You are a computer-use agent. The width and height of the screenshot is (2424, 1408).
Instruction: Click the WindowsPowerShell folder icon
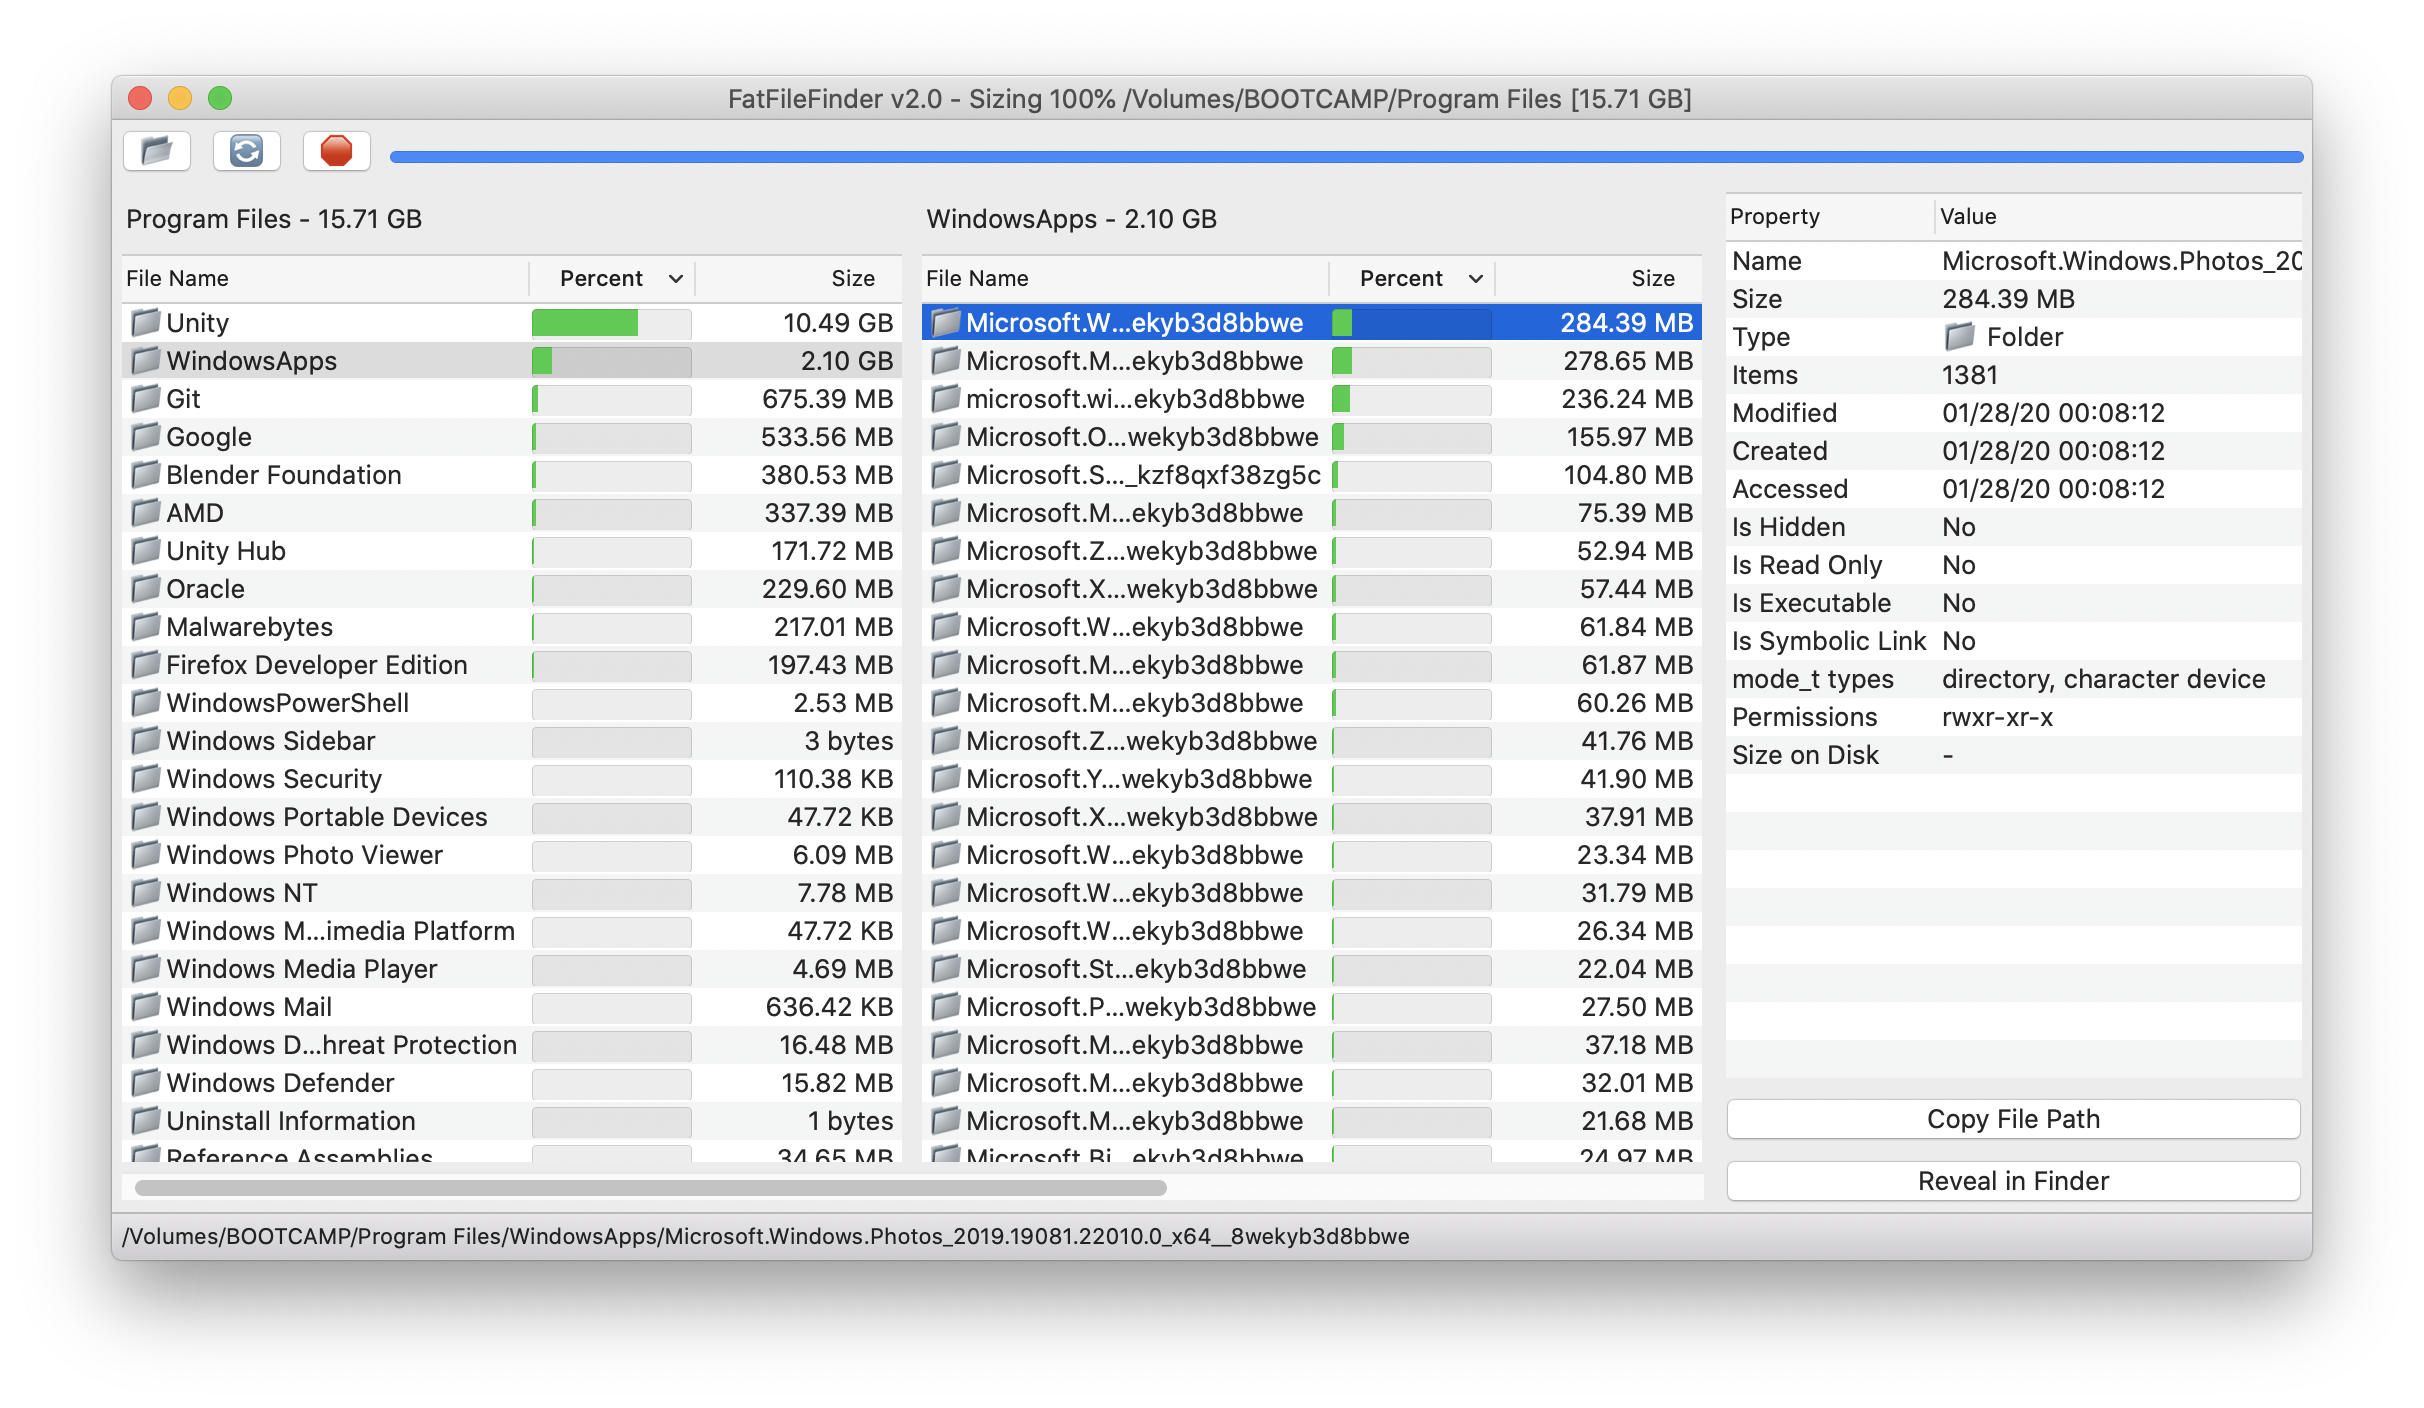pyautogui.click(x=146, y=702)
